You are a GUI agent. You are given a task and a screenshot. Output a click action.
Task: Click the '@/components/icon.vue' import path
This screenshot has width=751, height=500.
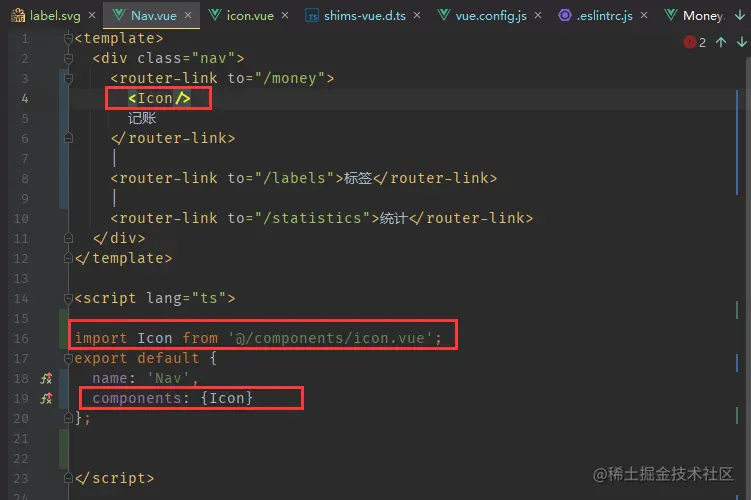click(330, 338)
